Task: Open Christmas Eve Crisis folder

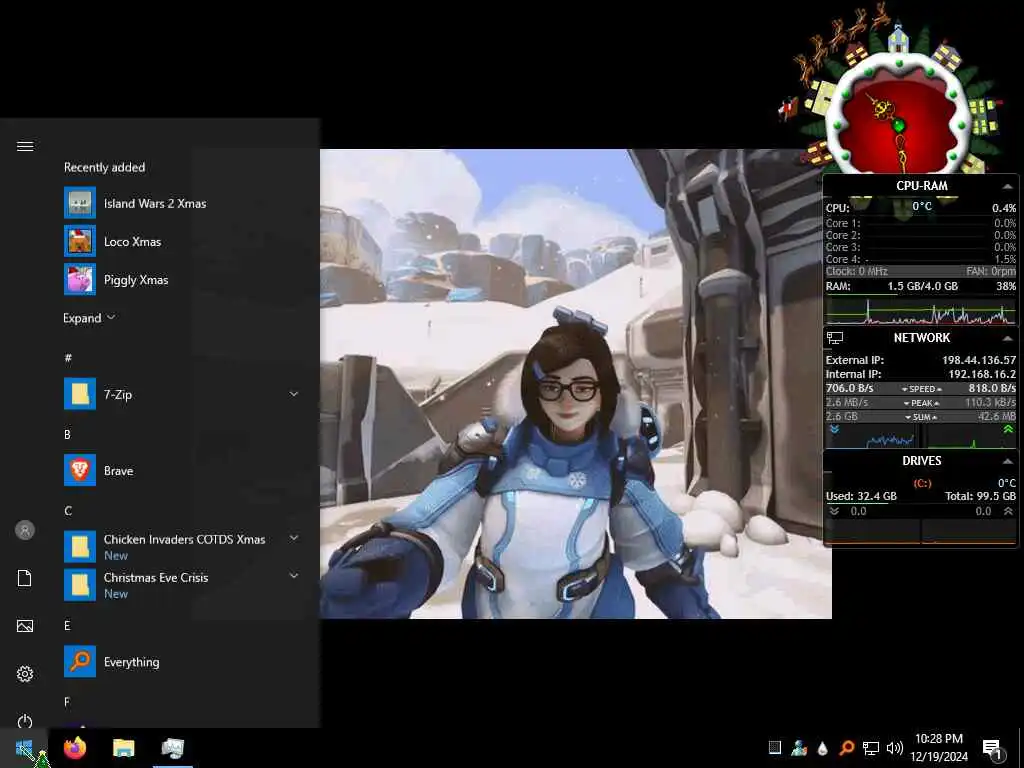Action: [x=80, y=585]
